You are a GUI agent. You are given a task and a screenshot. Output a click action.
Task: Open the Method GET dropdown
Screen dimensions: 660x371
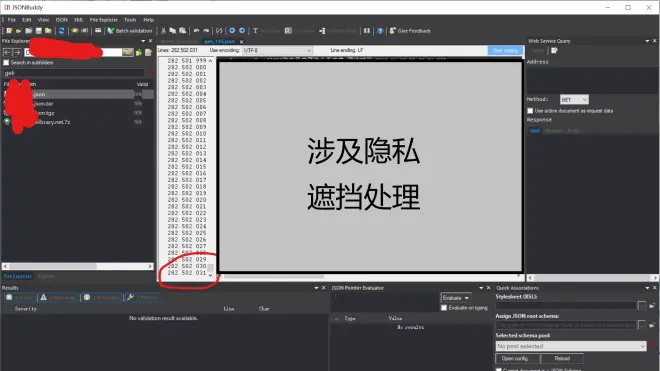[x=574, y=99]
